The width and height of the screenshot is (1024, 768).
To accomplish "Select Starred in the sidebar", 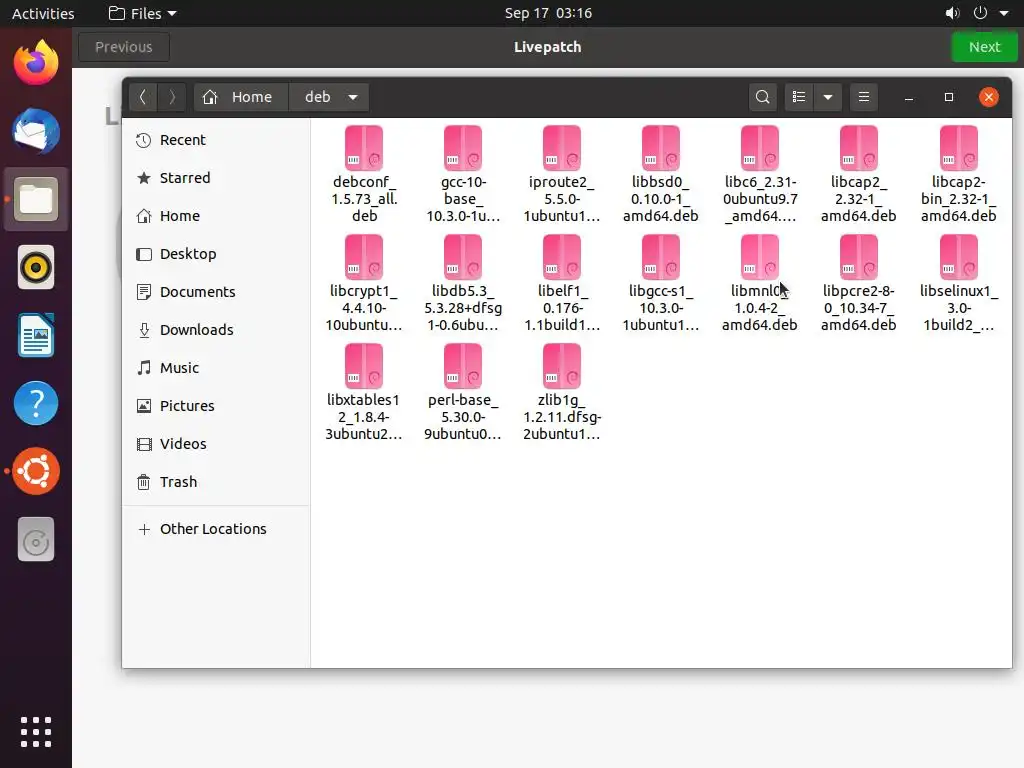I will (x=216, y=178).
